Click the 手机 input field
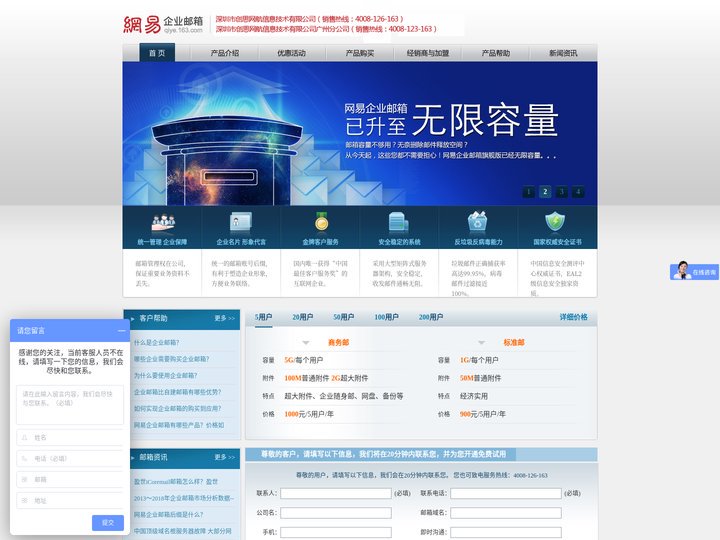The width and height of the screenshot is (720, 540). [336, 532]
